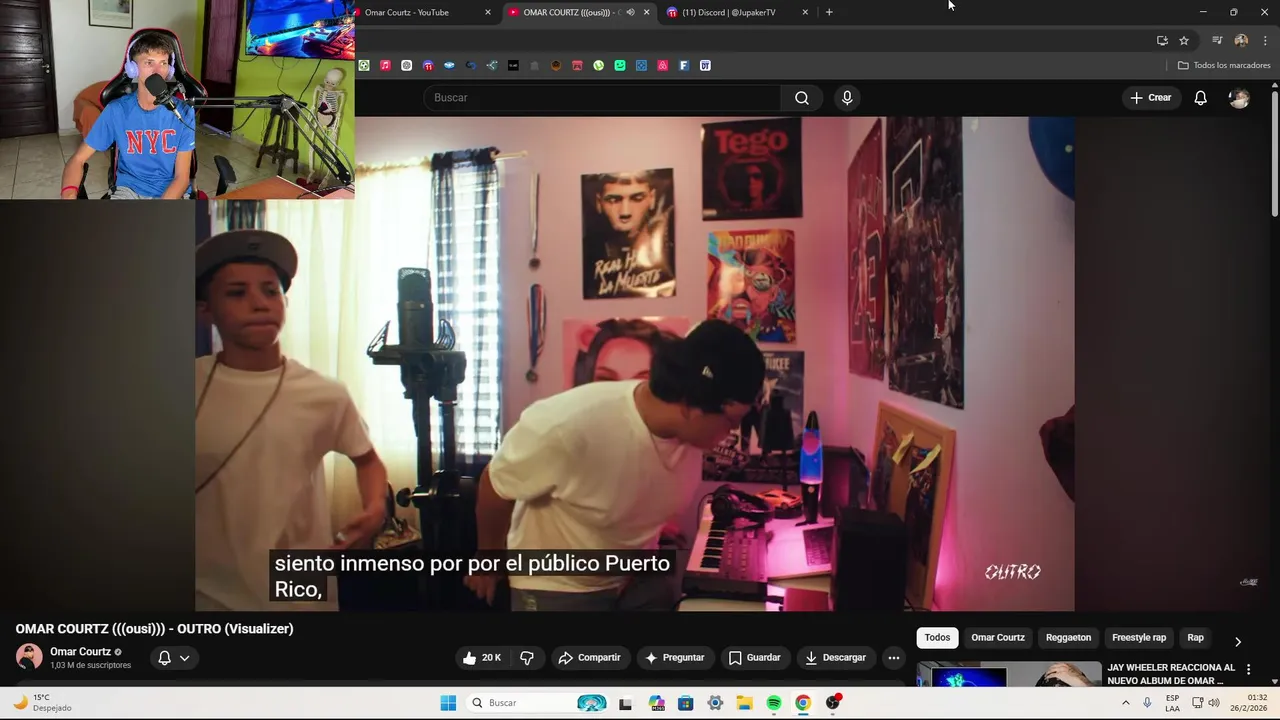Select the Reggaeton filter chip
Image resolution: width=1280 pixels, height=720 pixels.
tap(1068, 638)
